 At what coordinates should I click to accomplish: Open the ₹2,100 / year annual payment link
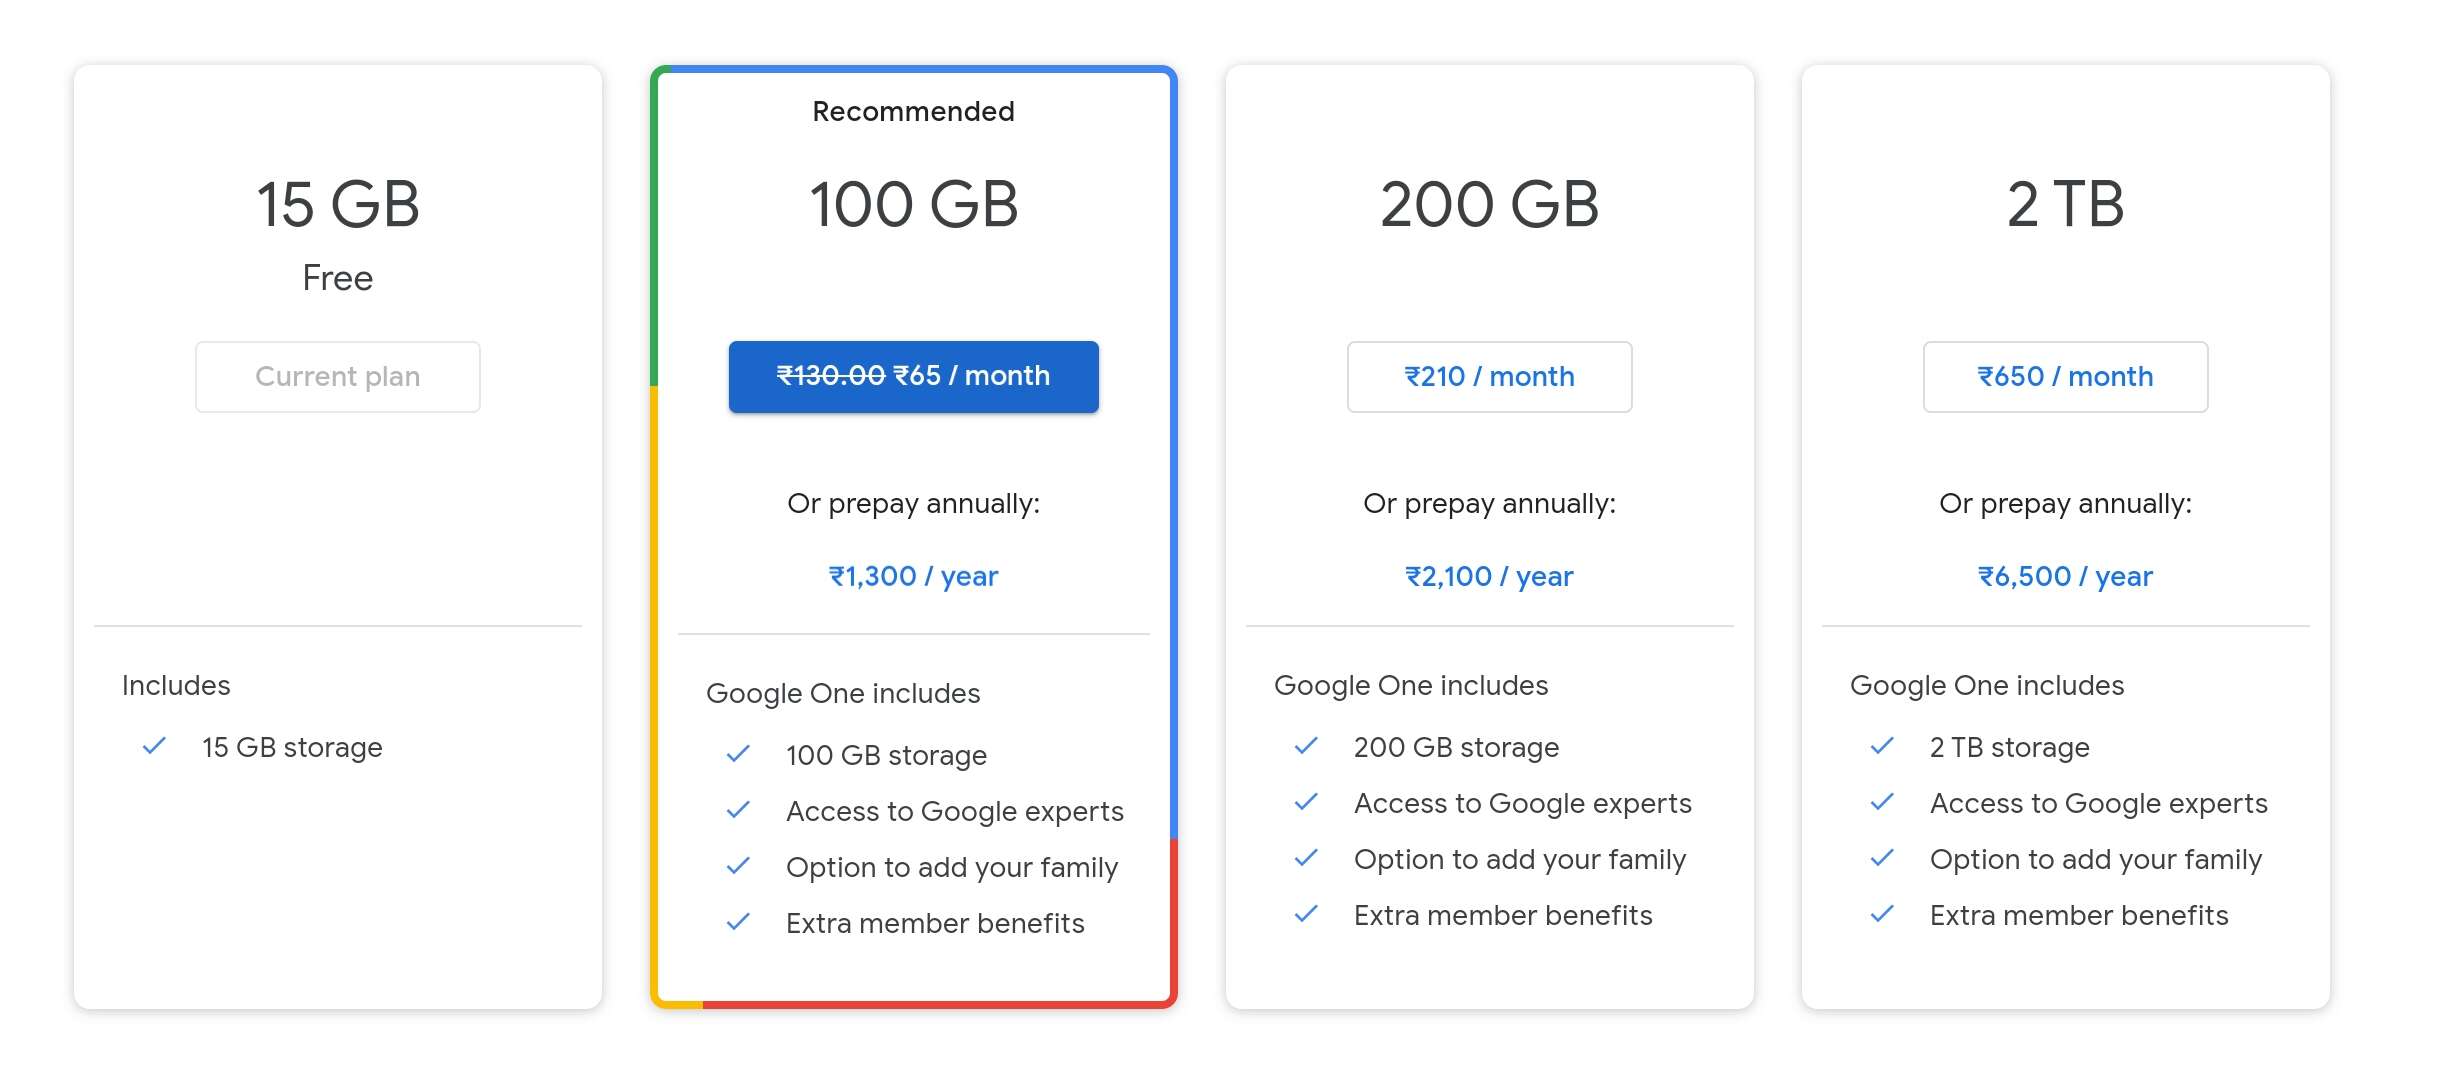tap(1487, 576)
